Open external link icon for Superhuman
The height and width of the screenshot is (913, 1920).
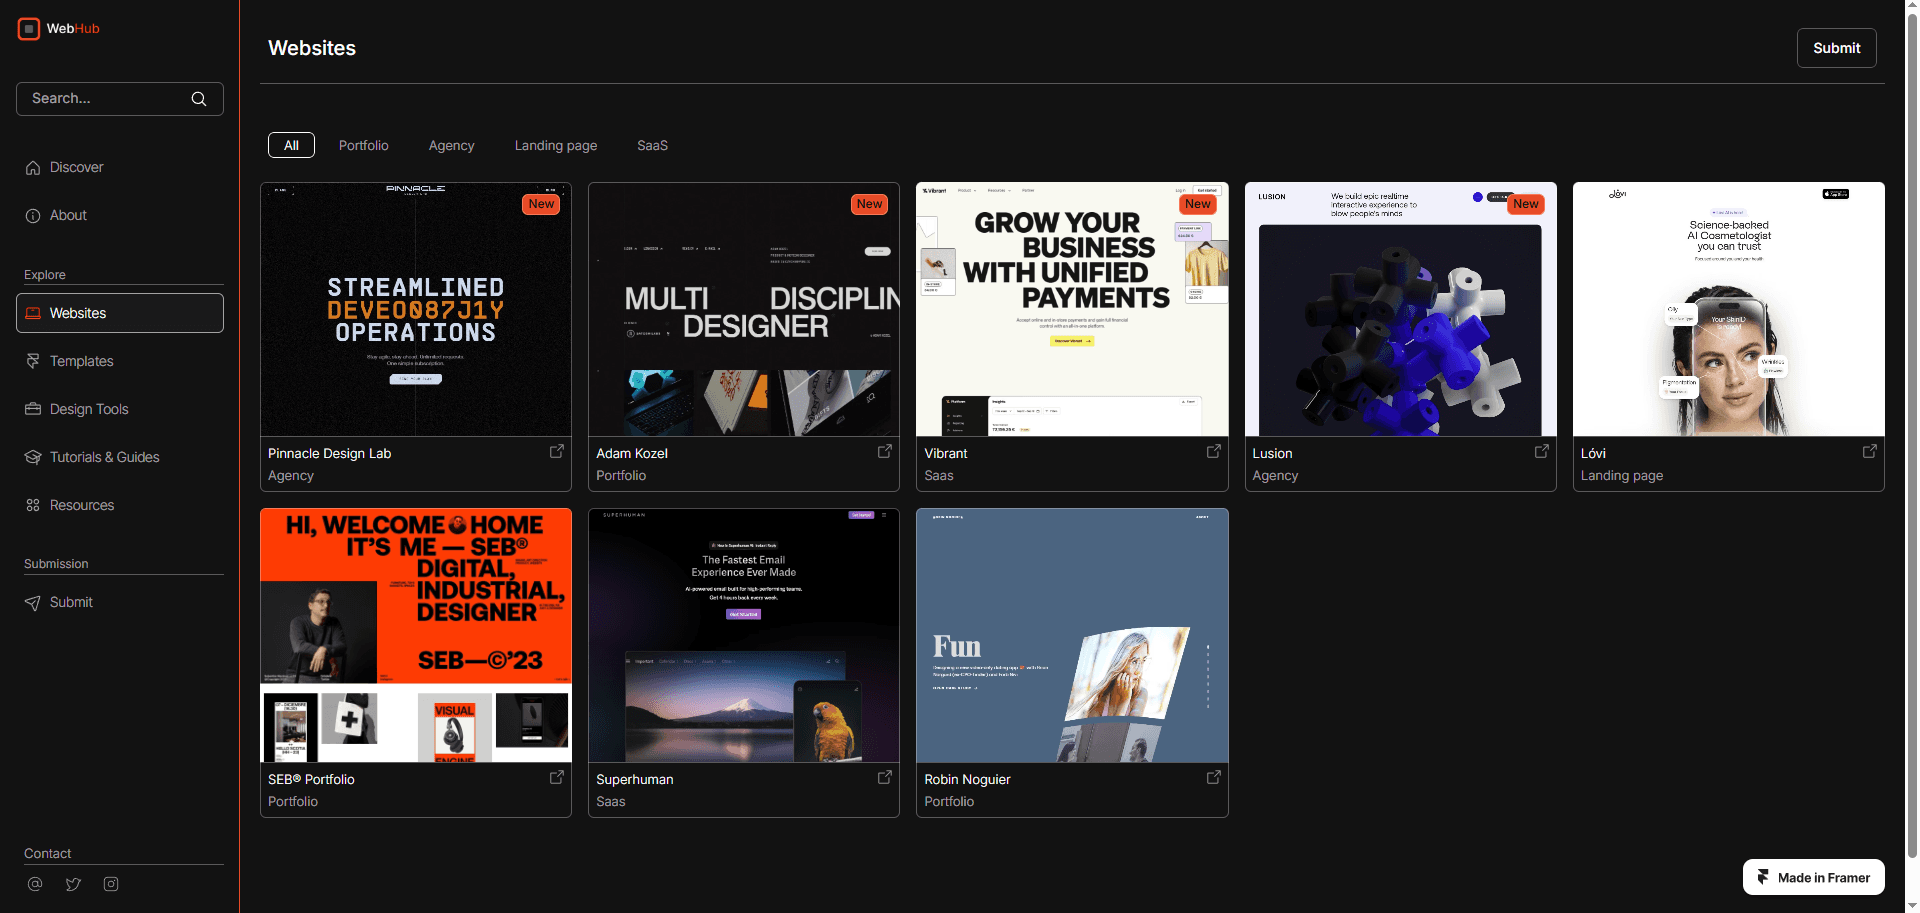pyautogui.click(x=885, y=777)
